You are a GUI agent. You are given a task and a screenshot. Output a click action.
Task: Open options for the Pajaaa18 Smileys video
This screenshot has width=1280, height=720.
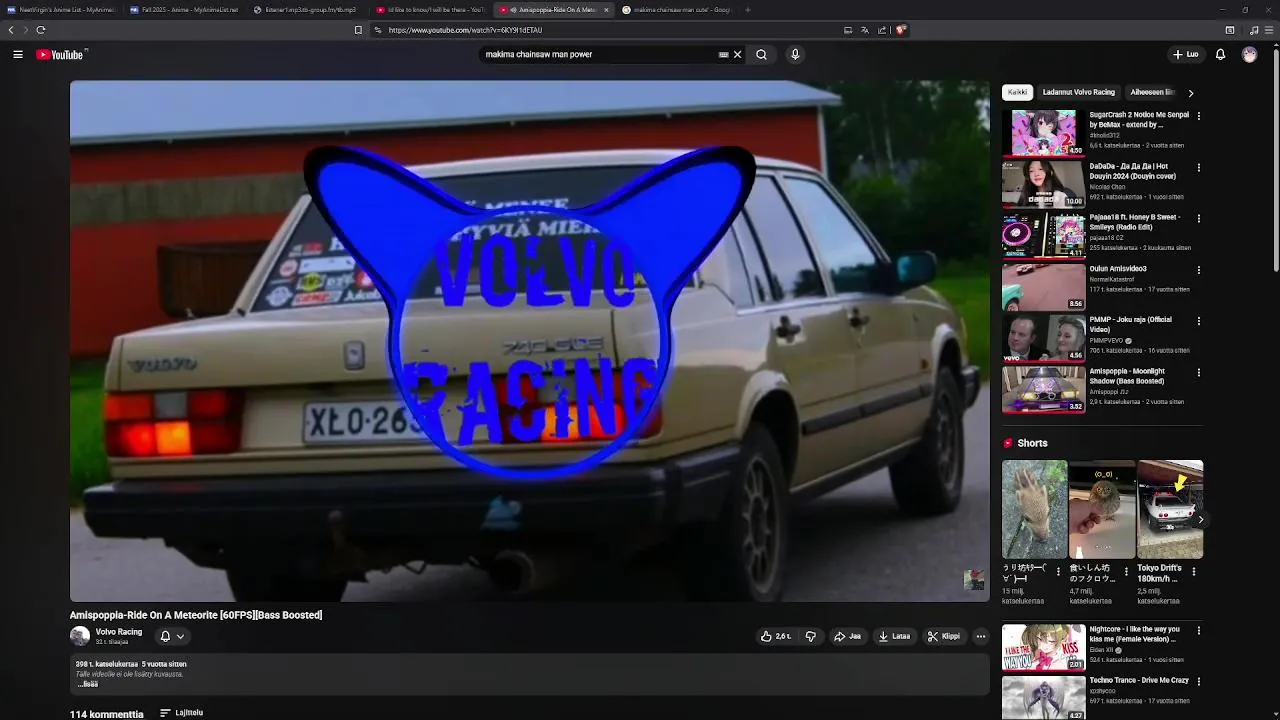click(1199, 219)
